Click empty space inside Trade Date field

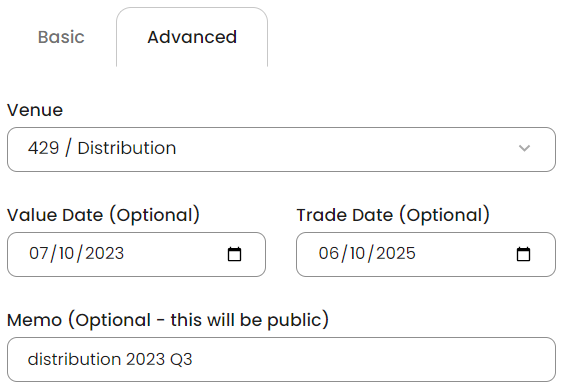pos(465,254)
